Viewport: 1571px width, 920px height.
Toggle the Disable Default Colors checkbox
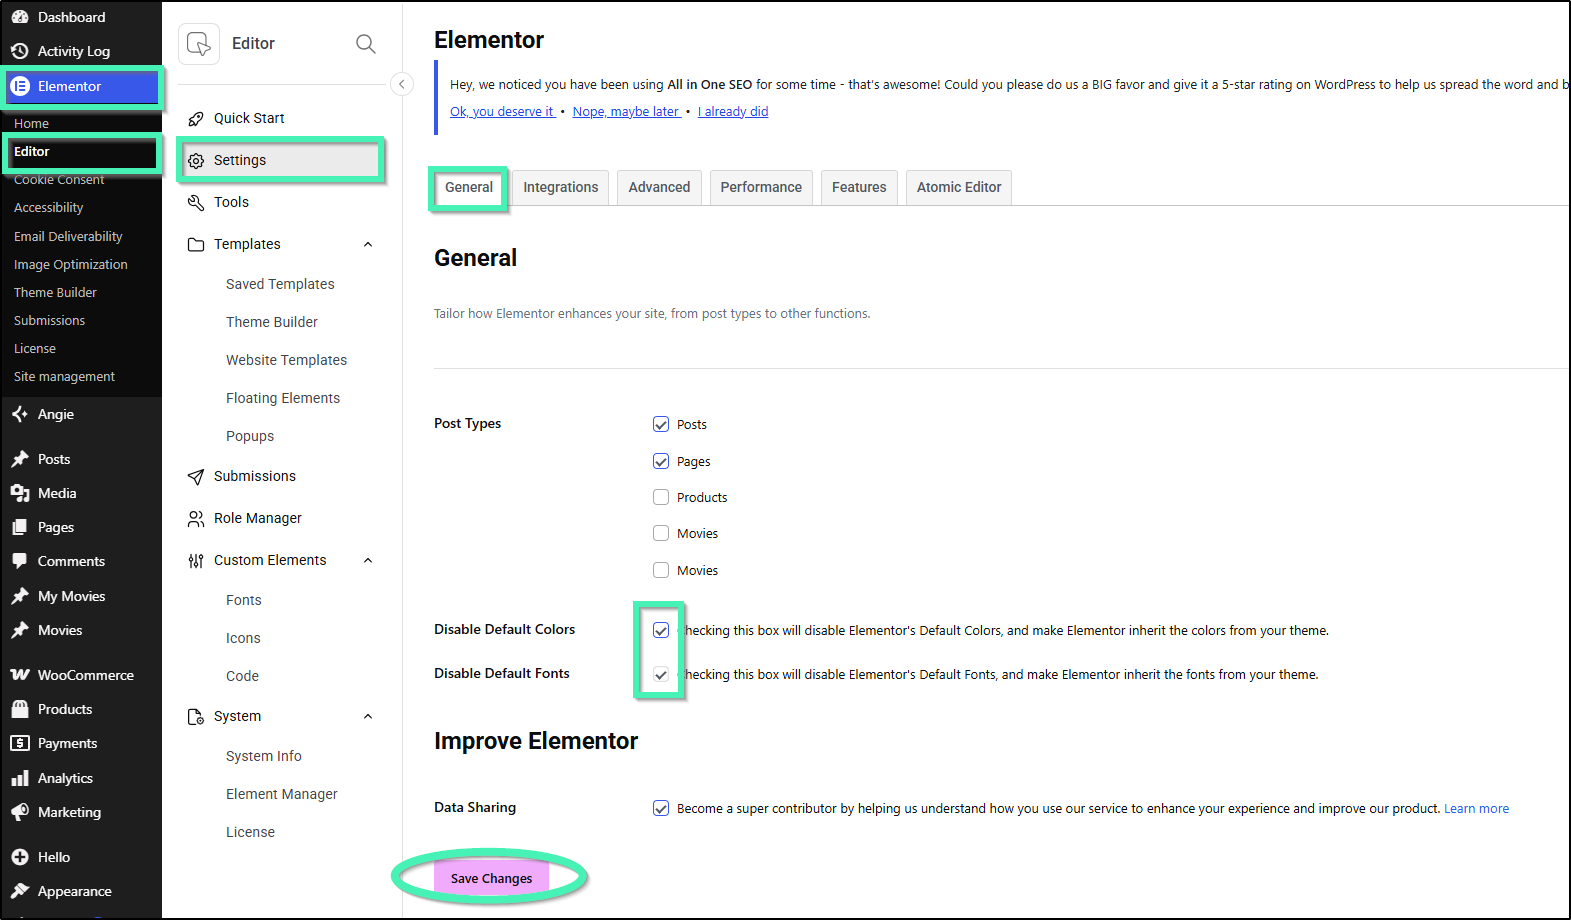(x=661, y=630)
